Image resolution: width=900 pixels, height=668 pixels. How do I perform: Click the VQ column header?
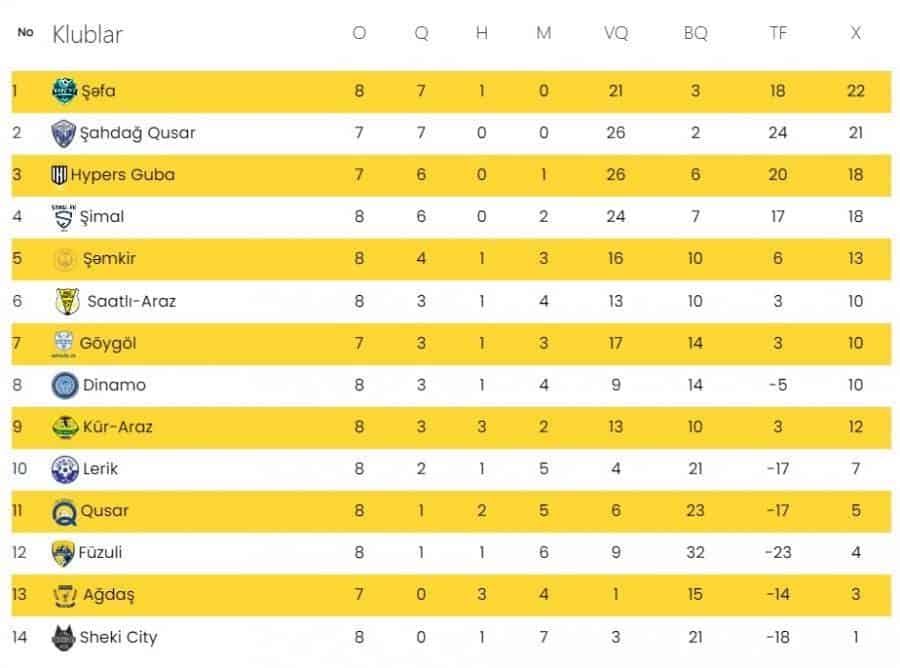[x=616, y=33]
